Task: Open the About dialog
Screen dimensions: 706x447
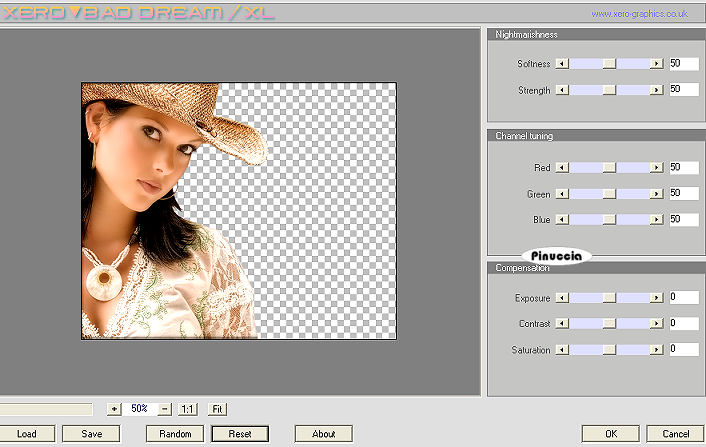Action: [x=323, y=434]
